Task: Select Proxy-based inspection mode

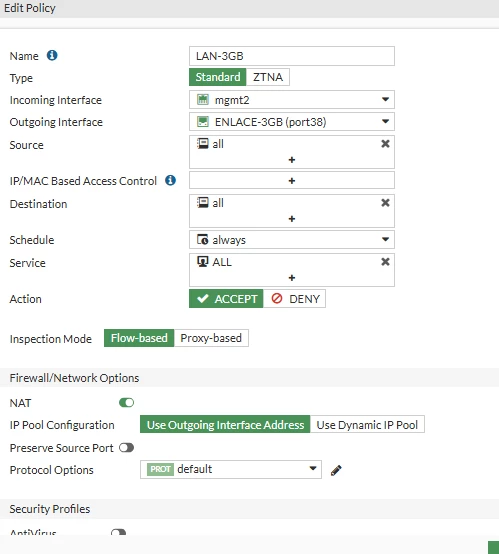Action: coord(211,338)
